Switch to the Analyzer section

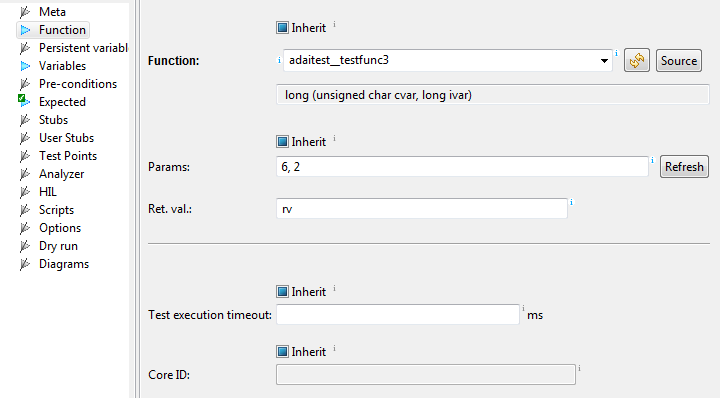pos(62,174)
